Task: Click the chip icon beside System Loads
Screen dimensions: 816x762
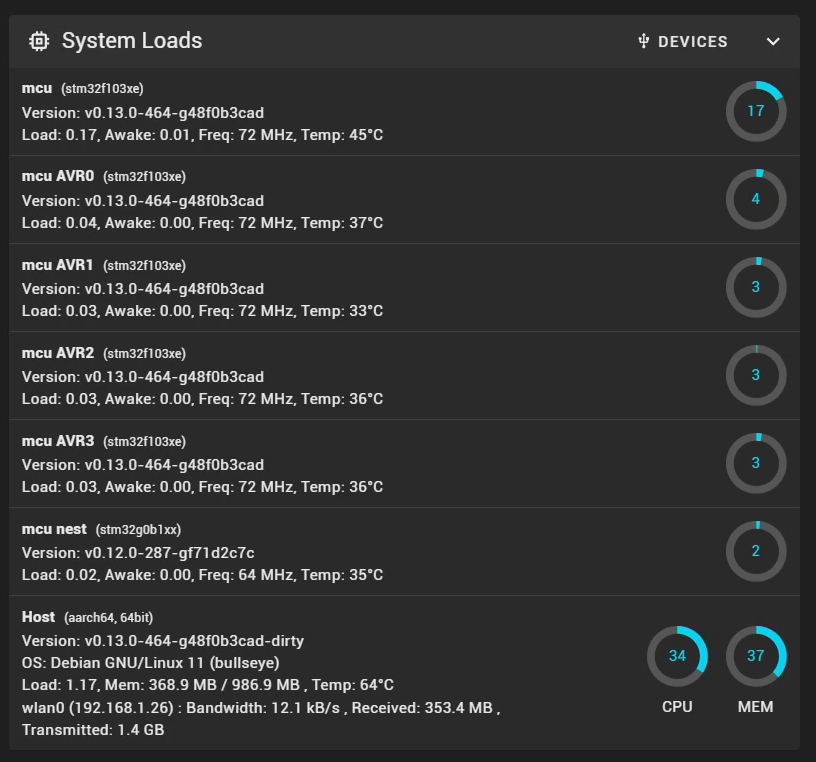Action: pyautogui.click(x=39, y=41)
